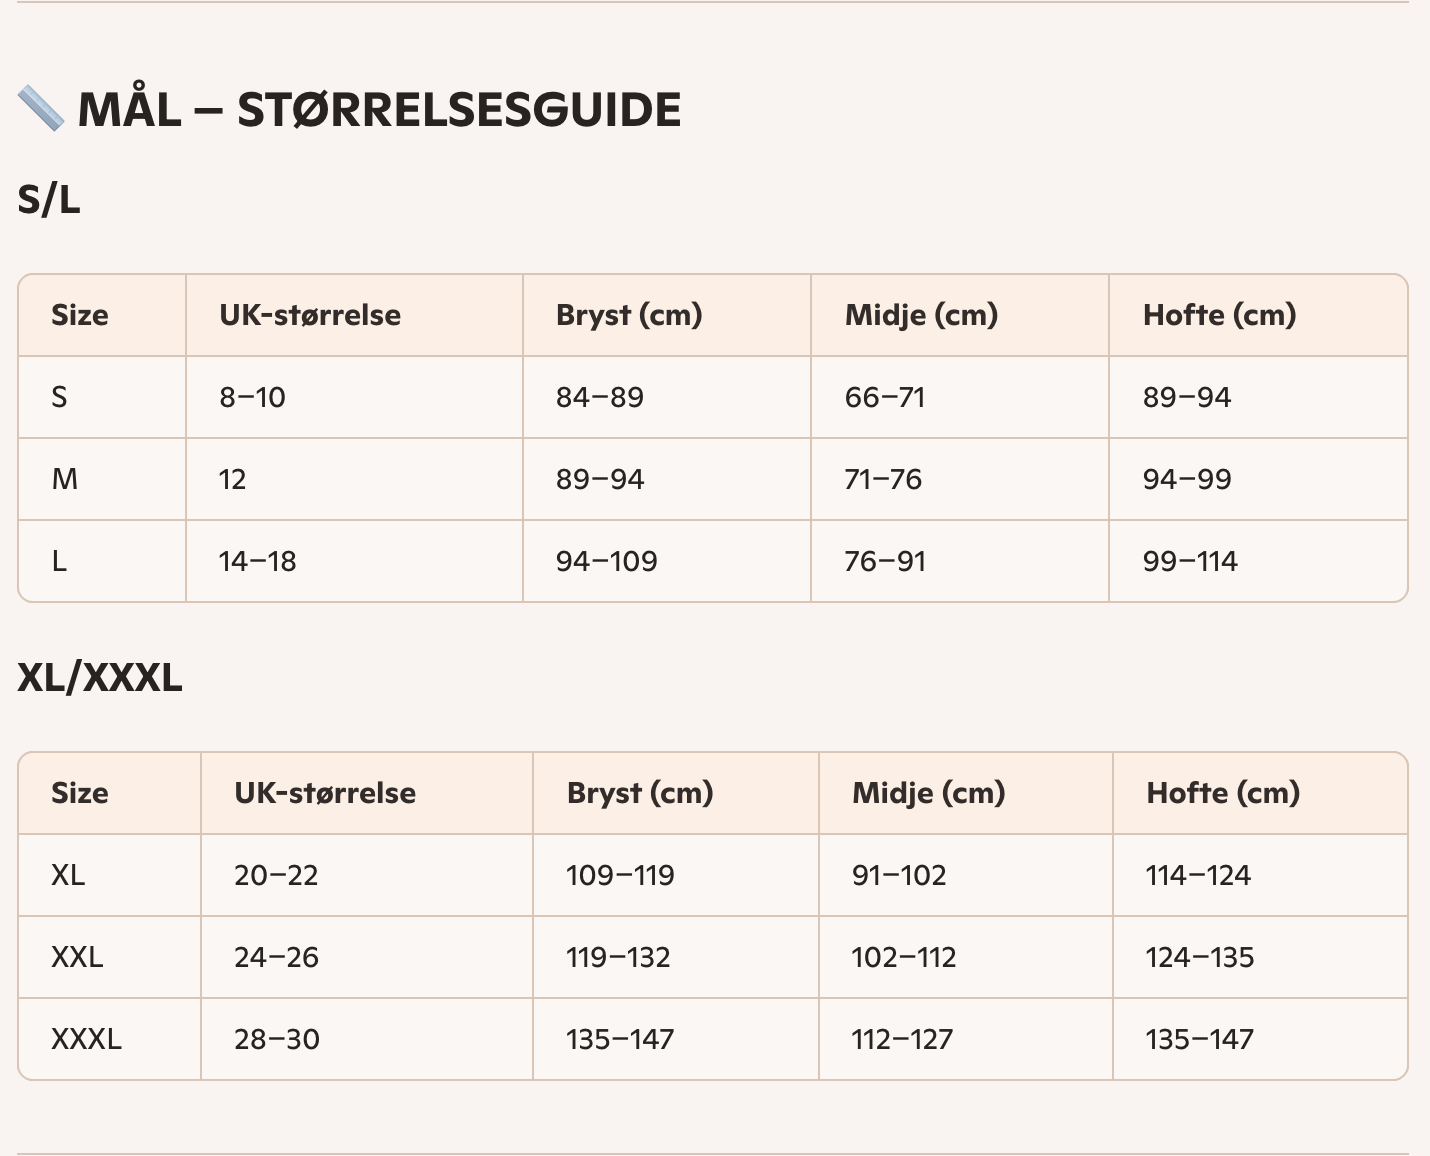Select the S size row label
Screen dimensions: 1430x1156
tap(59, 397)
